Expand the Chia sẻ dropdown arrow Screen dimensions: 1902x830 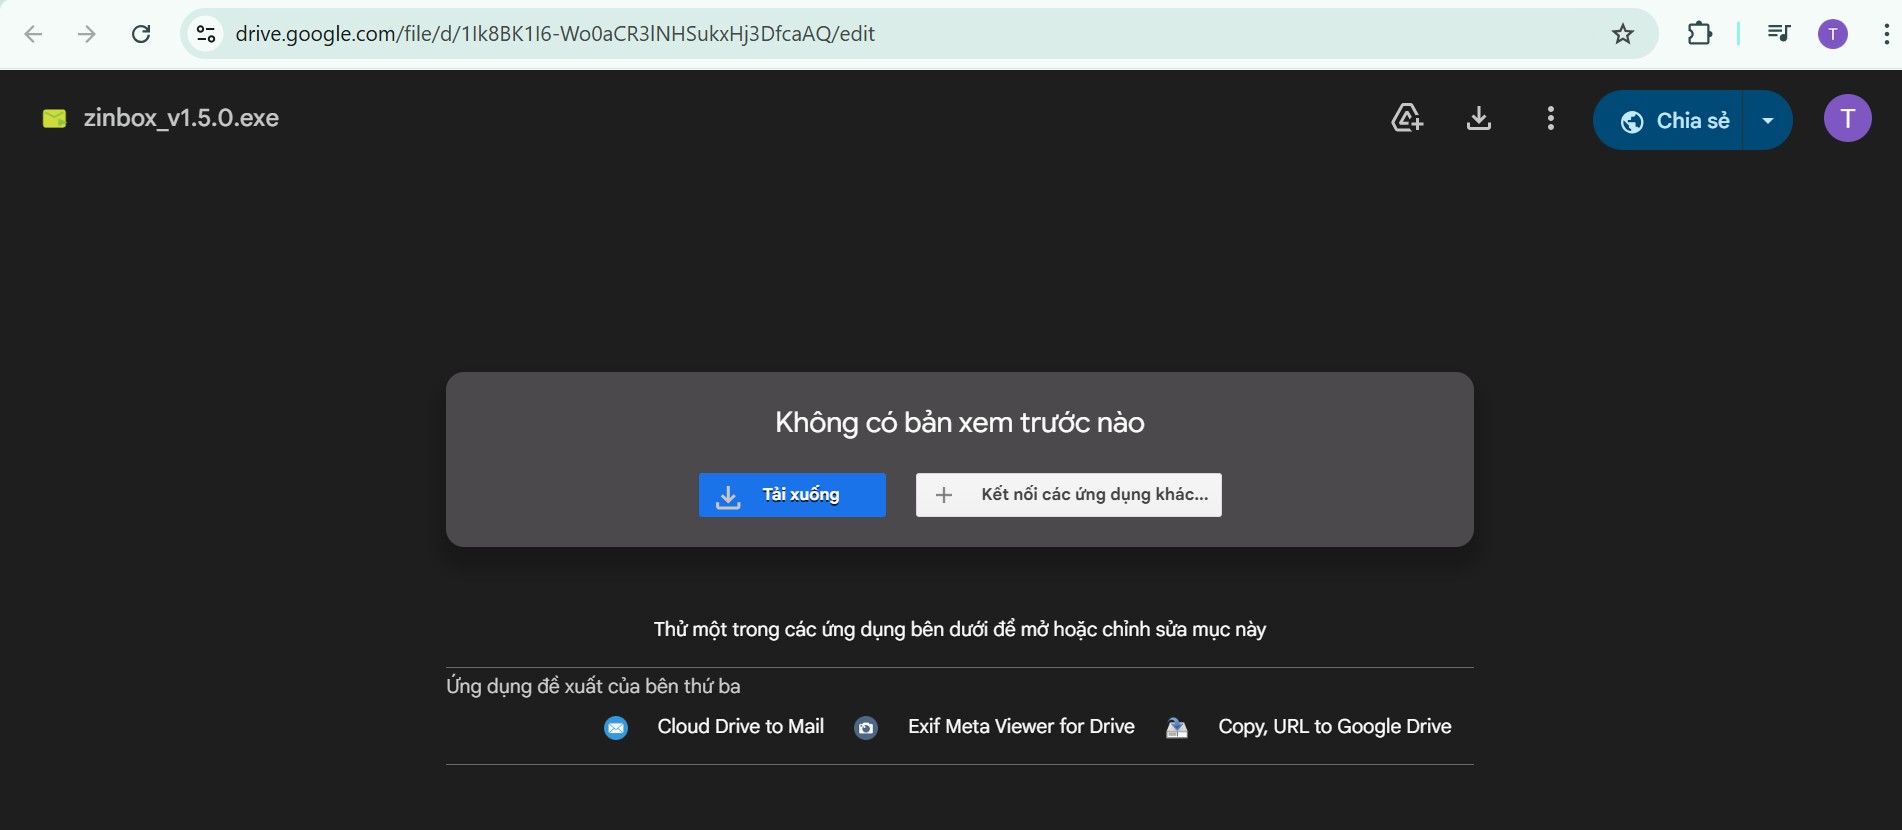(1768, 120)
